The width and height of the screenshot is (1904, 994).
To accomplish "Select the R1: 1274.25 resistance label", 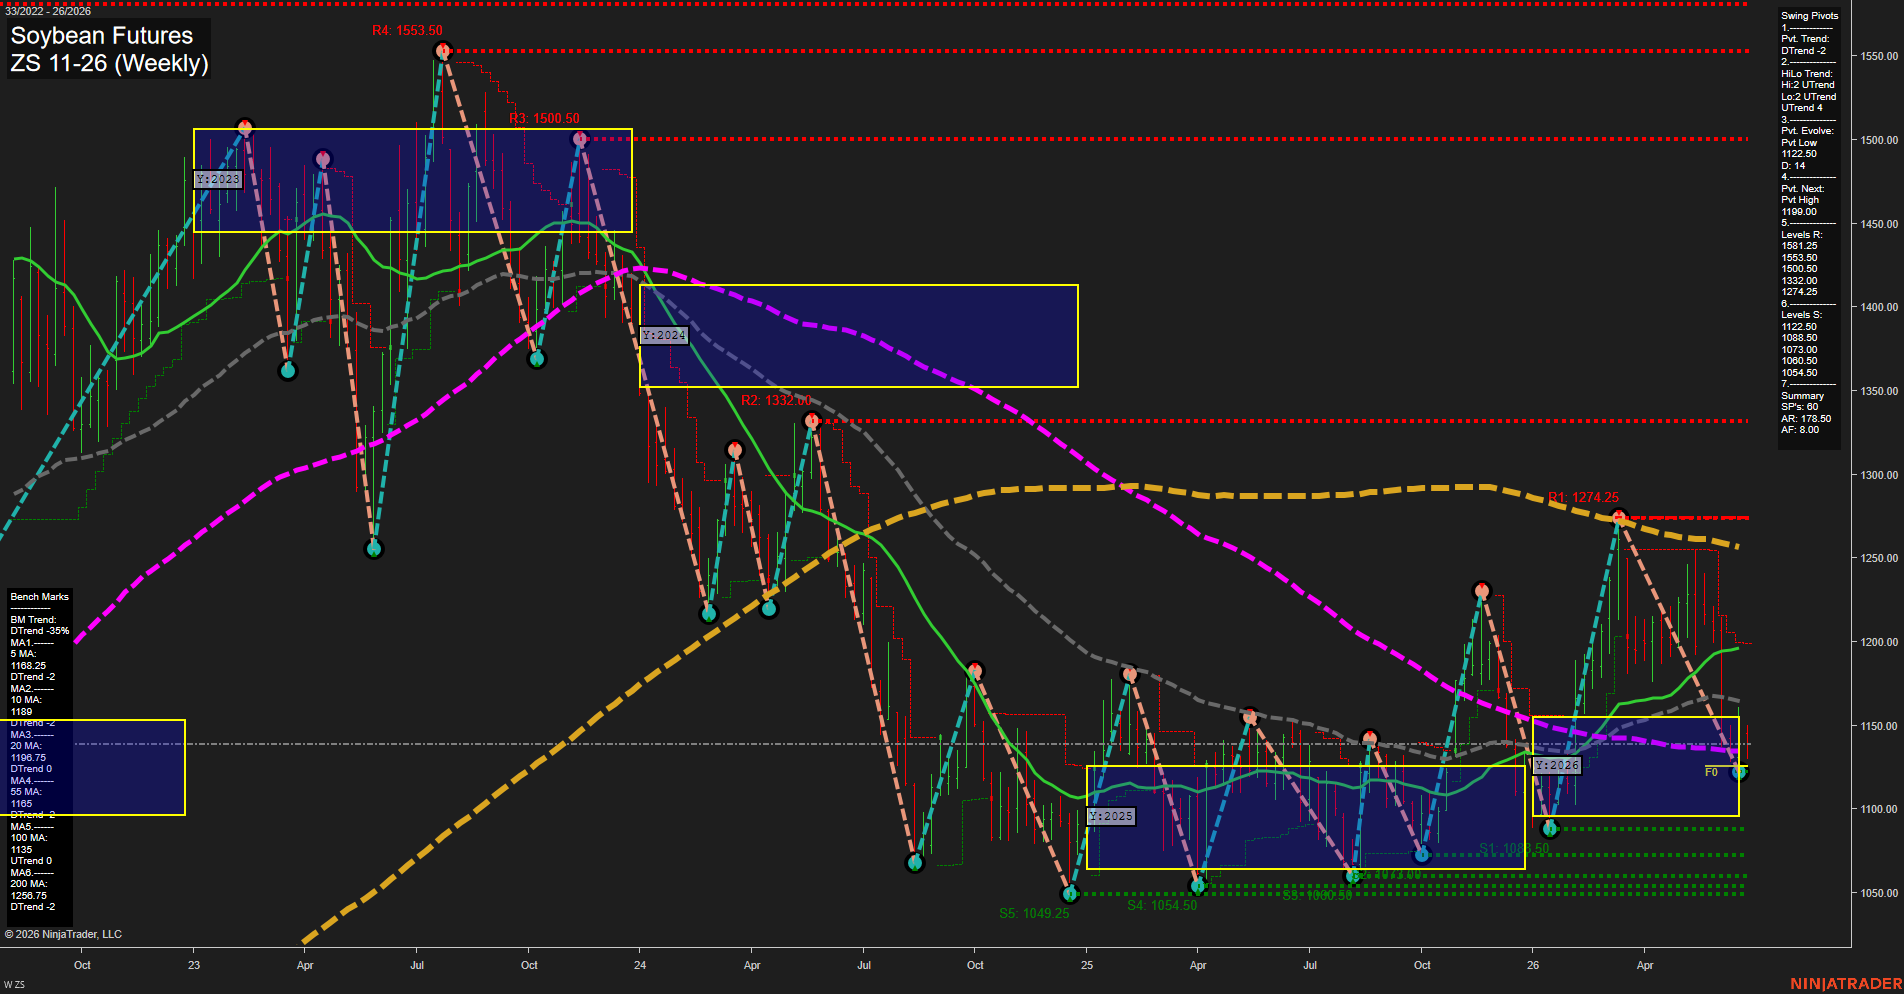I will coord(1584,497).
